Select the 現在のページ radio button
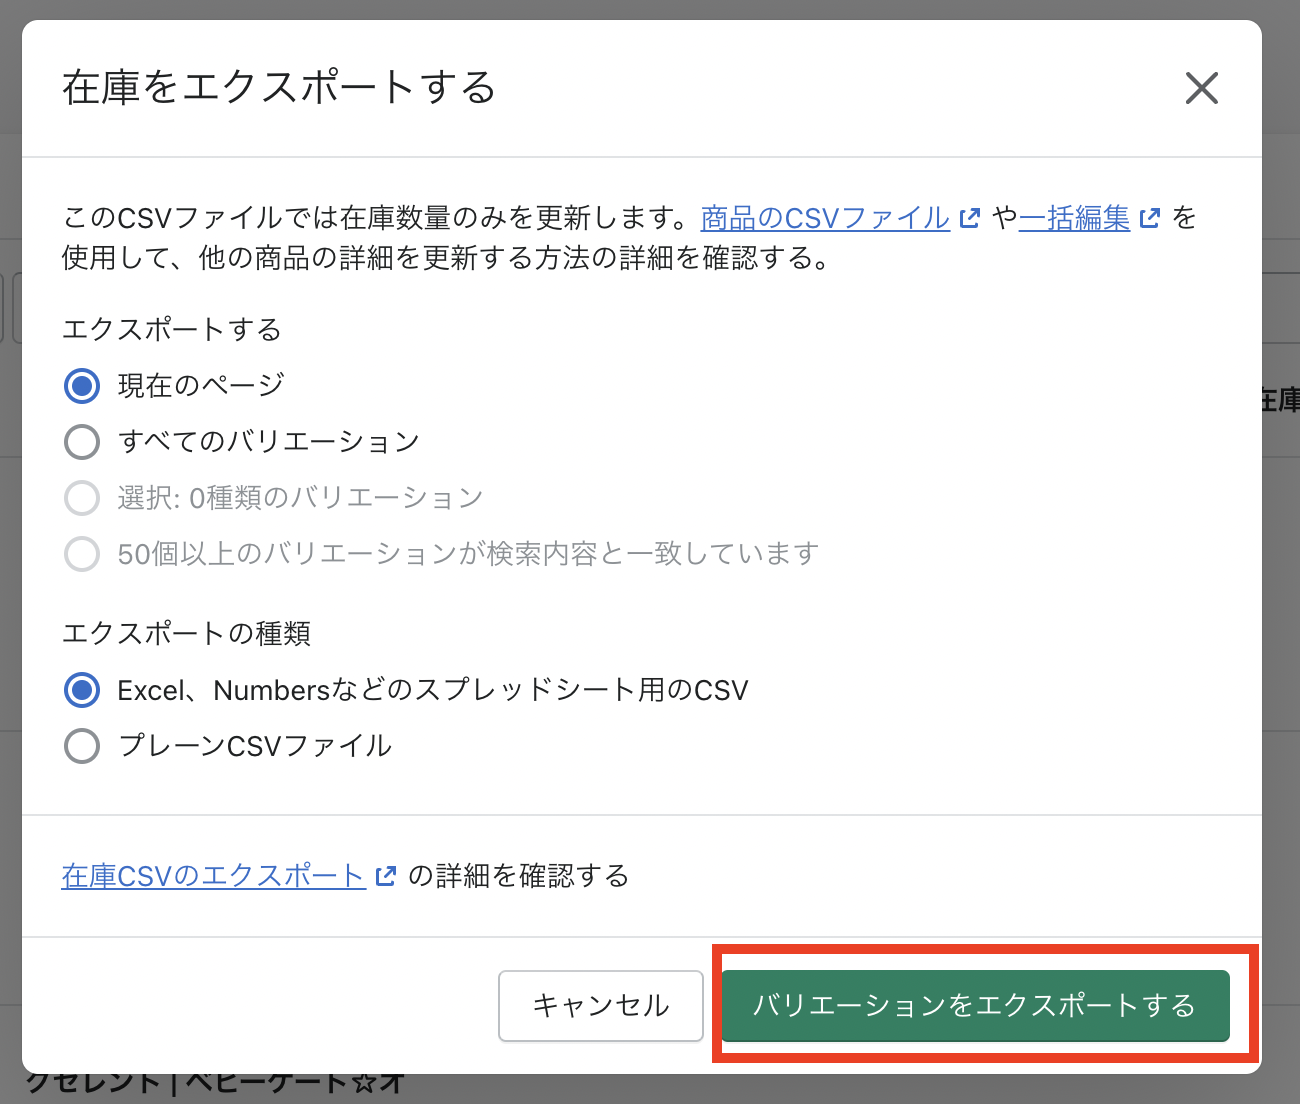1300x1104 pixels. (x=82, y=386)
